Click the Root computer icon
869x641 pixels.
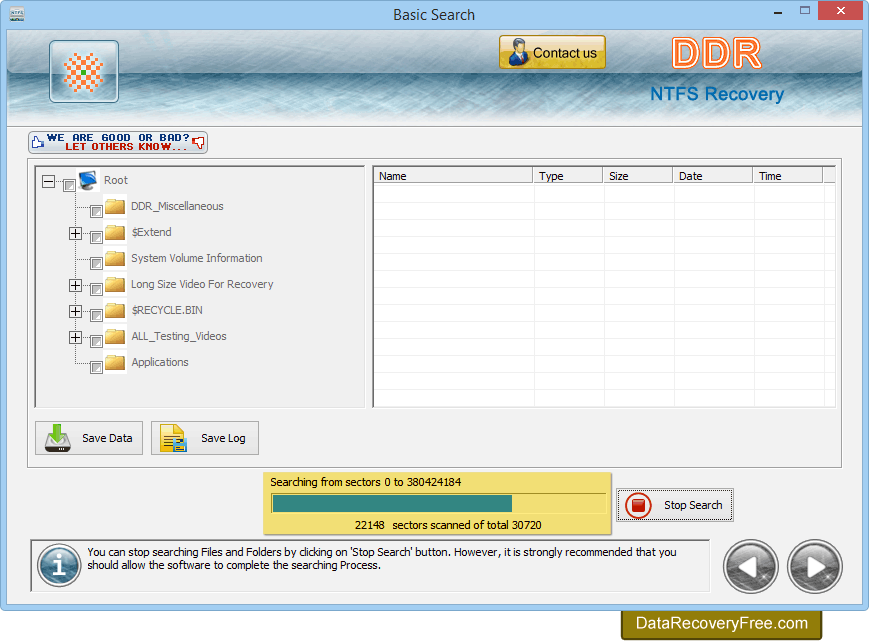[88, 180]
